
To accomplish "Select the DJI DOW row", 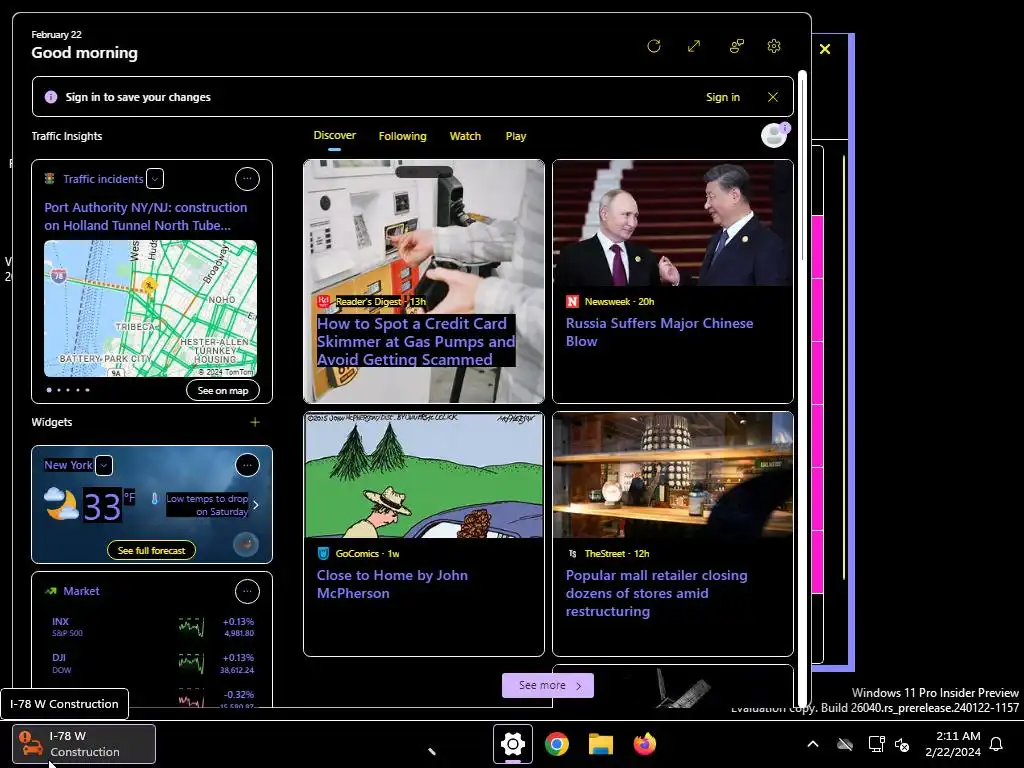I will (152, 663).
